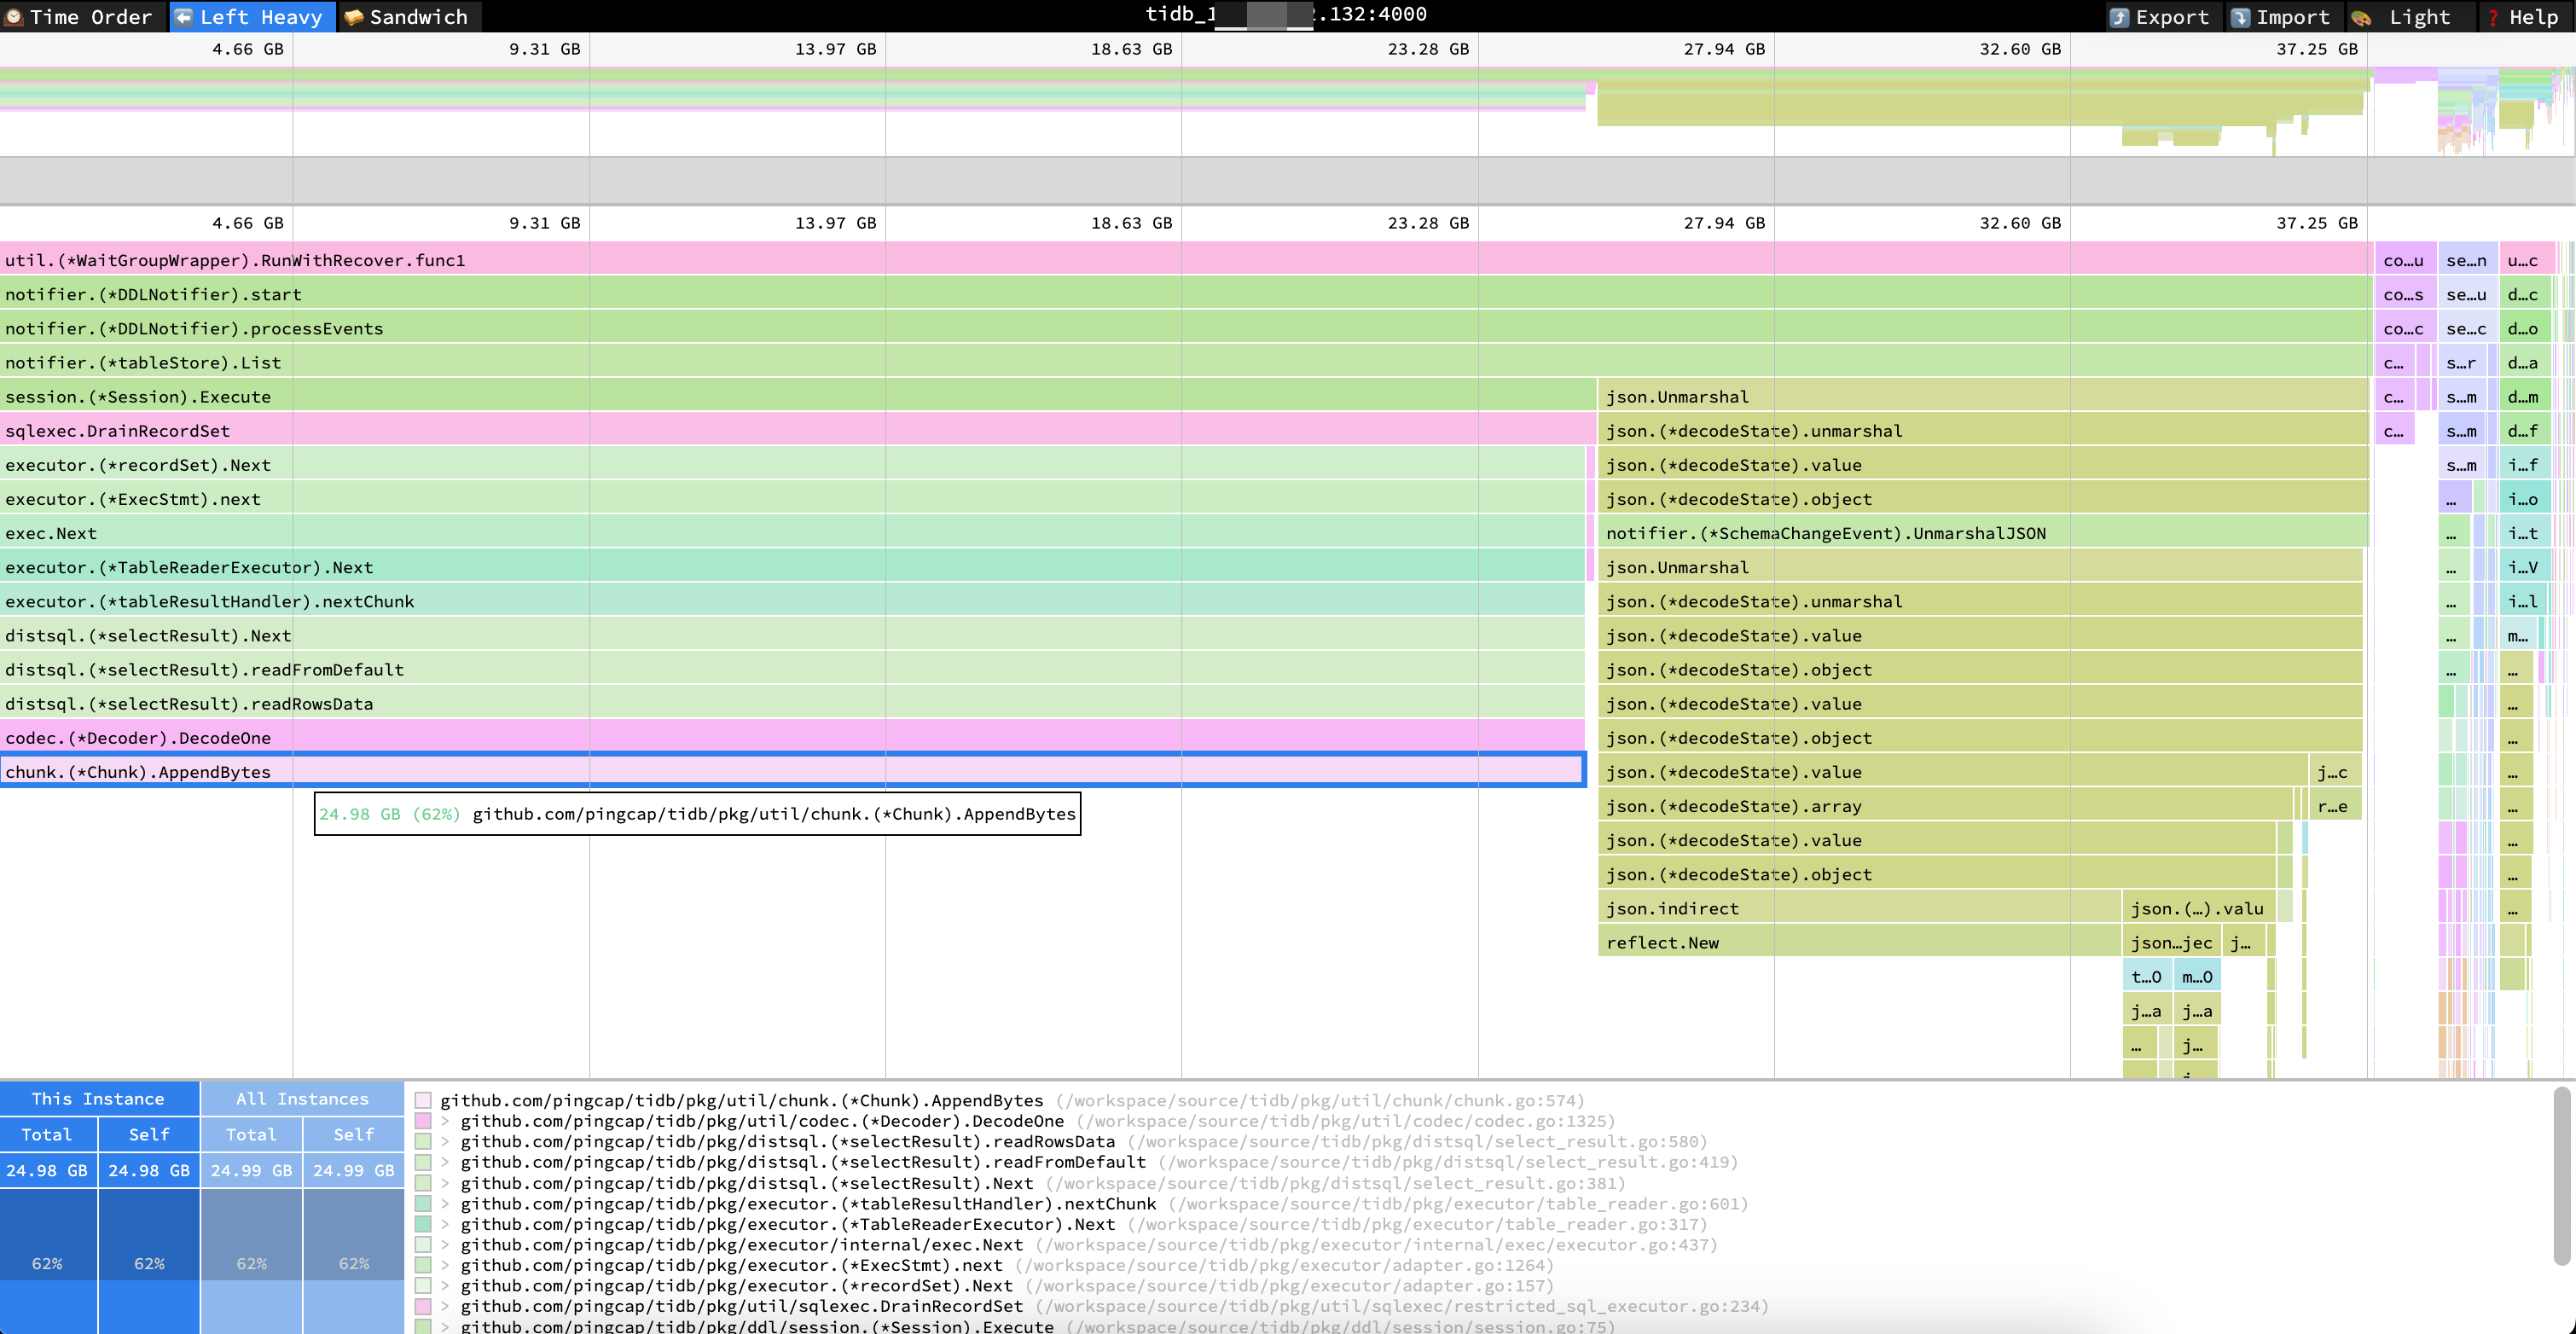Screen dimensions: 2576x1334
Task: Click color swatch beside codec.(*Decoder).DecodeOne
Action: pos(423,1121)
